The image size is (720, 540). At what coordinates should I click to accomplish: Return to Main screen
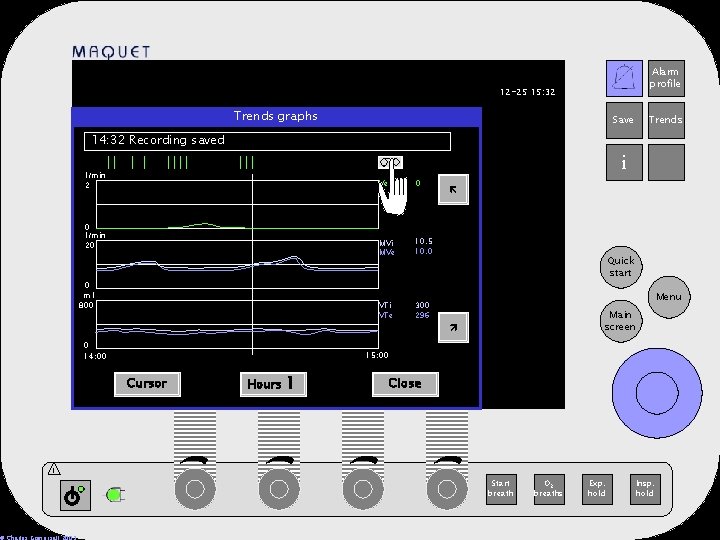tap(621, 321)
